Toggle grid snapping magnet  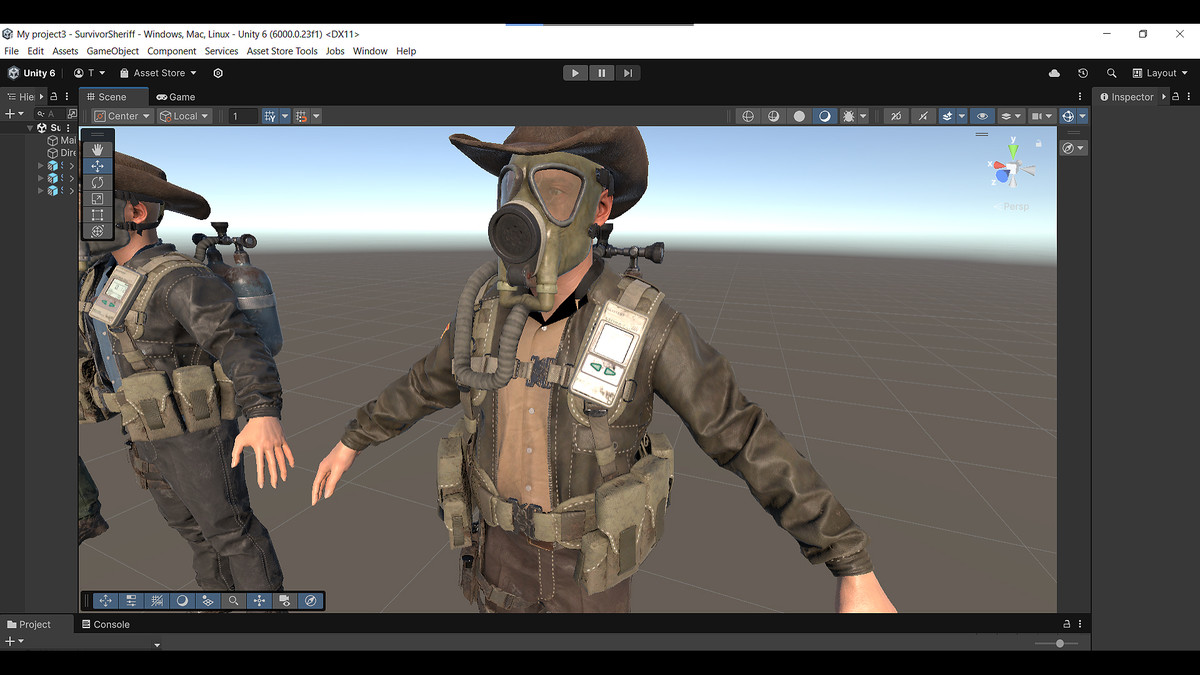pos(302,116)
